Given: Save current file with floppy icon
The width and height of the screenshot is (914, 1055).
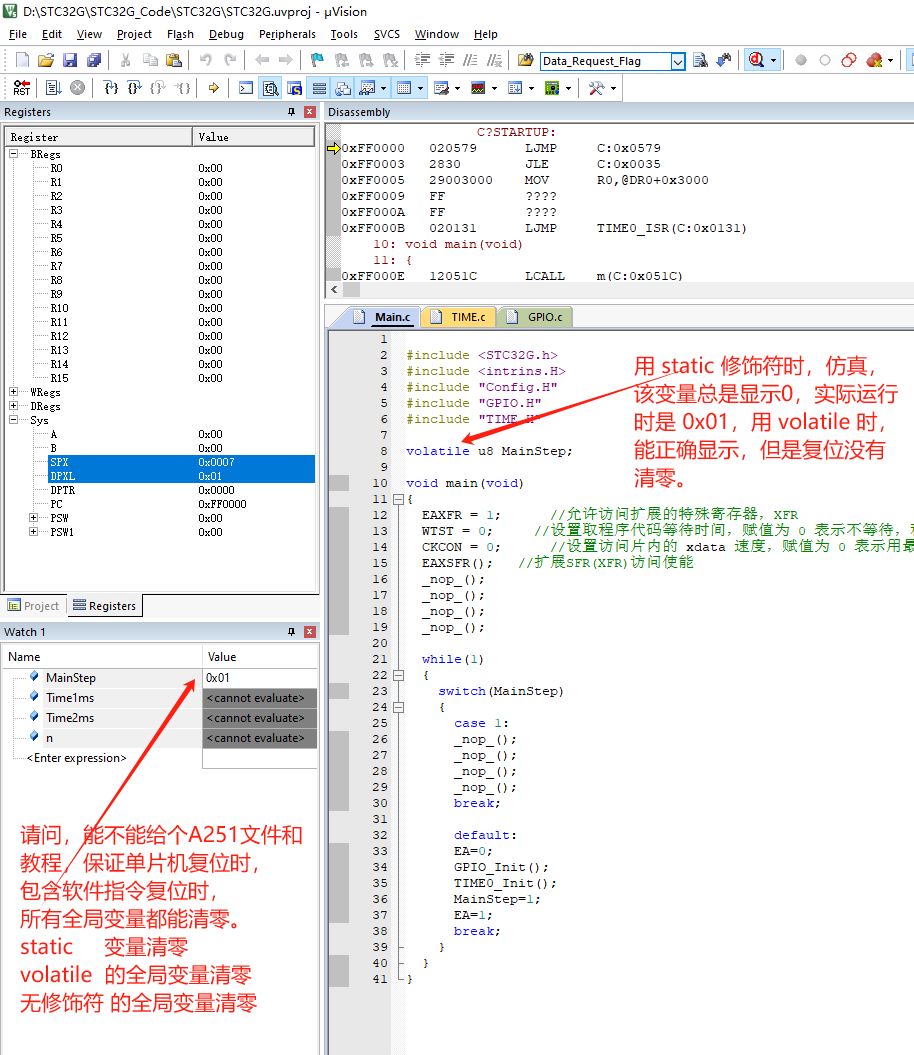Looking at the screenshot, I should pos(70,61).
